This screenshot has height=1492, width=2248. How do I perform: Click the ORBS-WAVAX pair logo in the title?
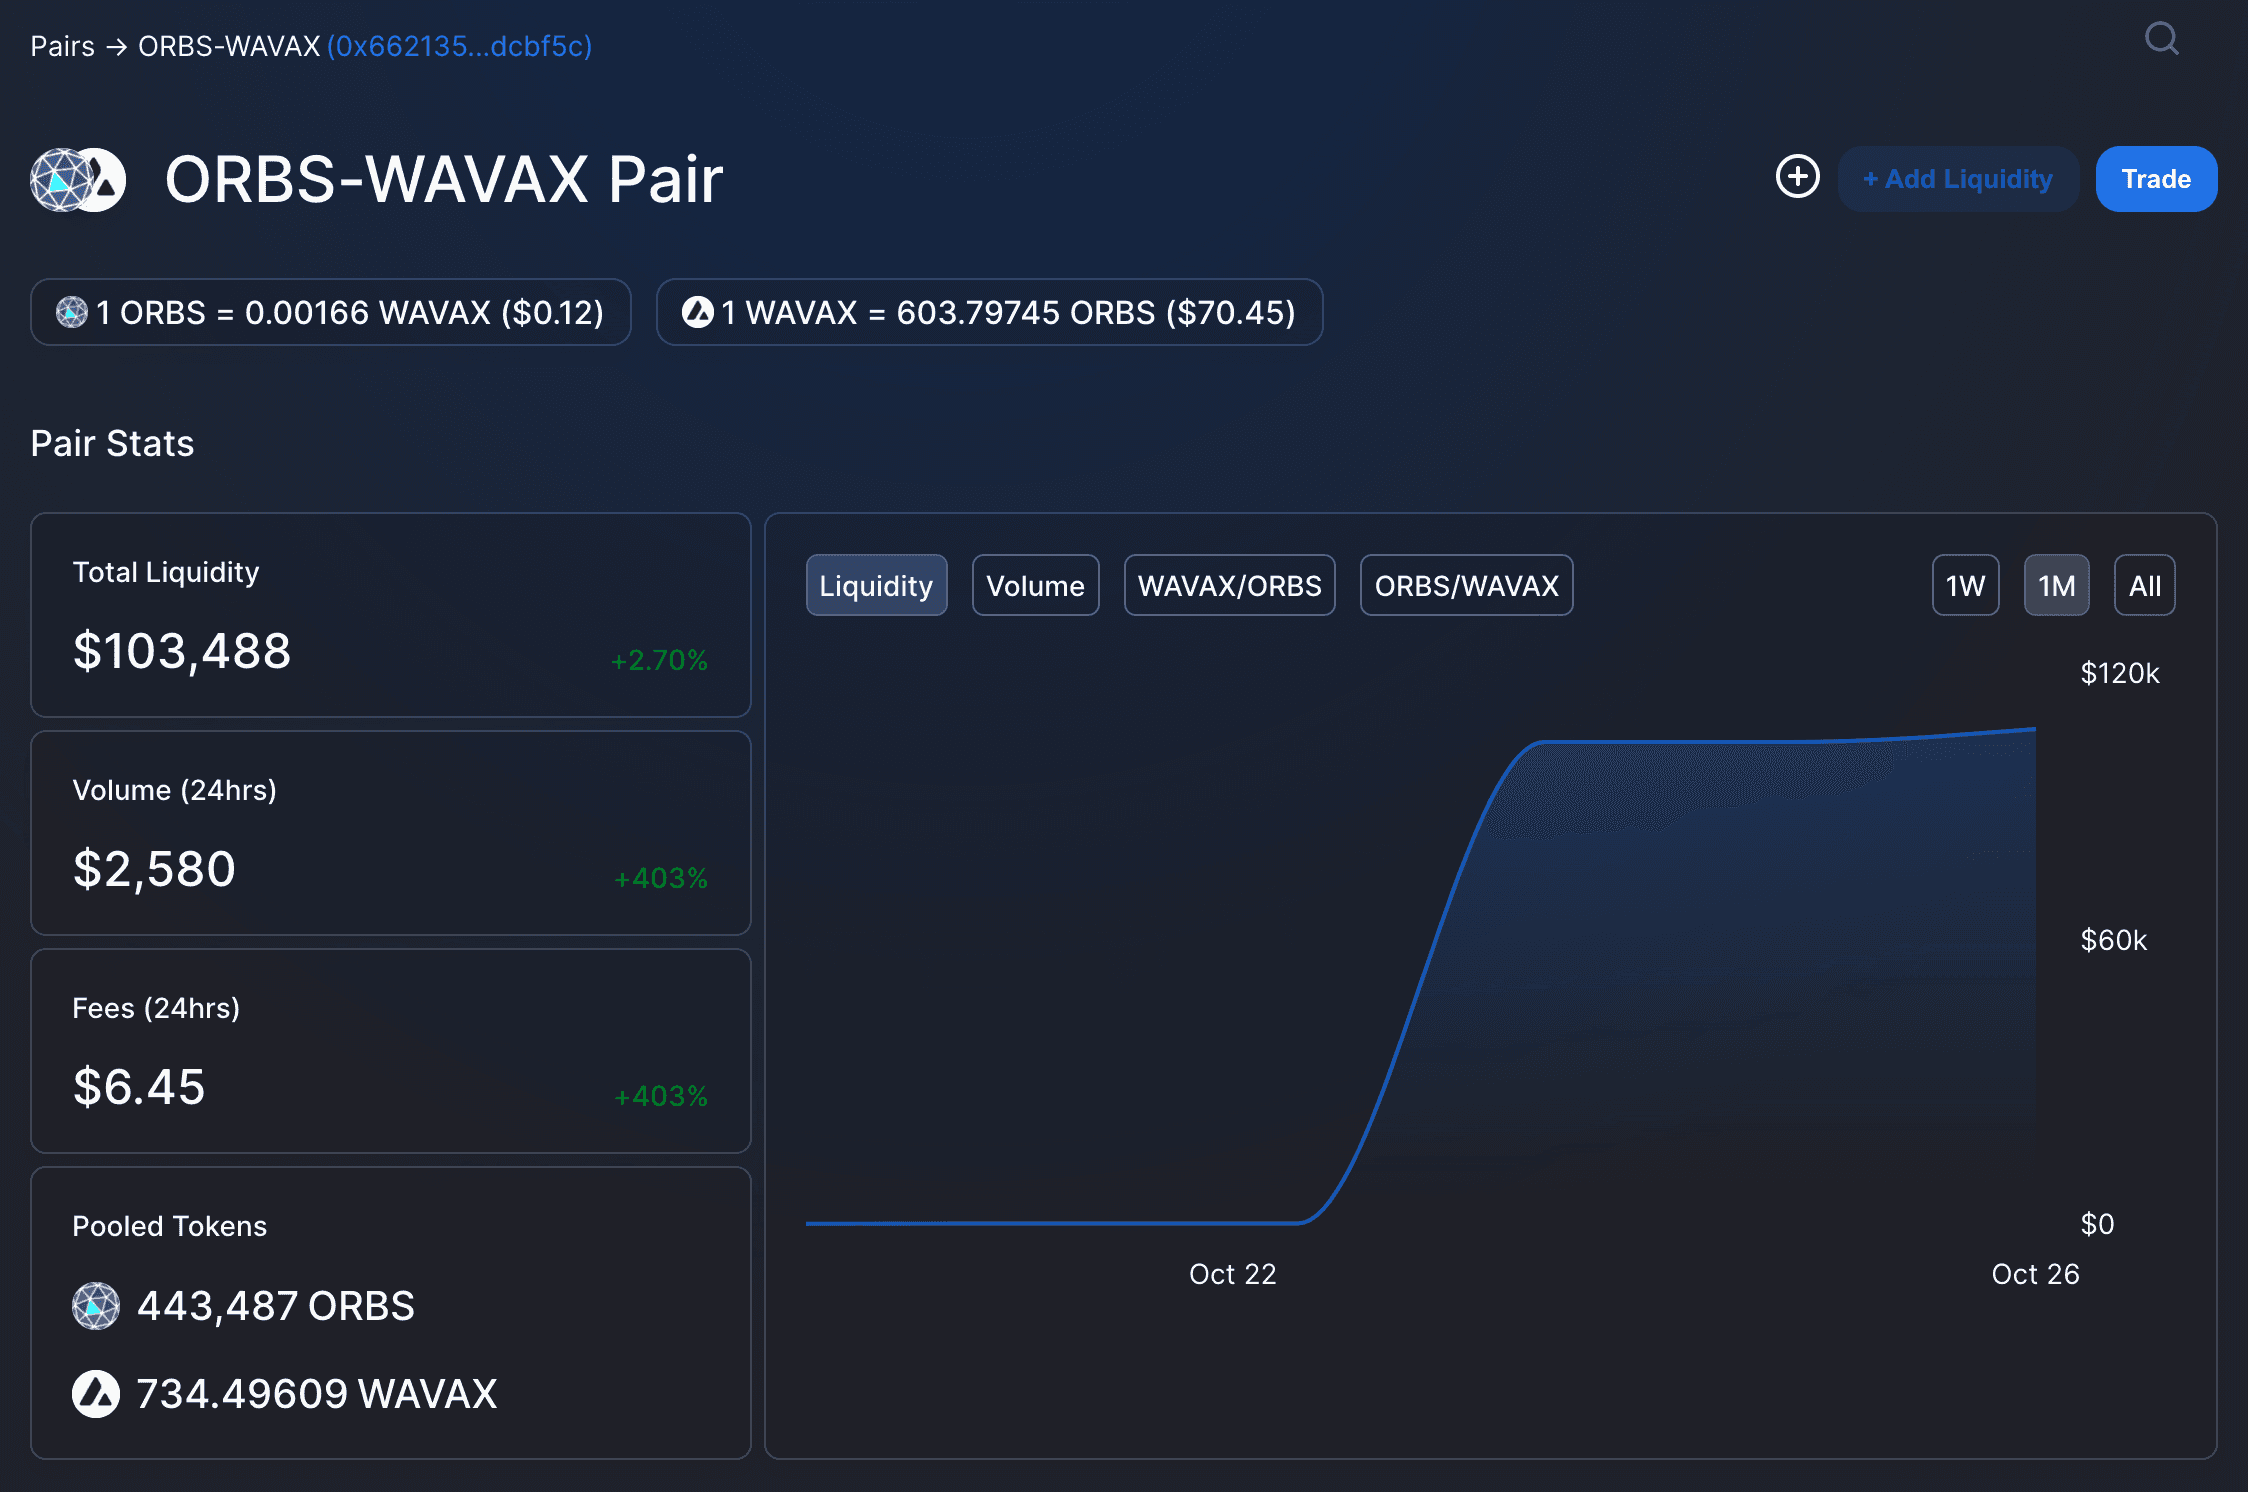[78, 180]
